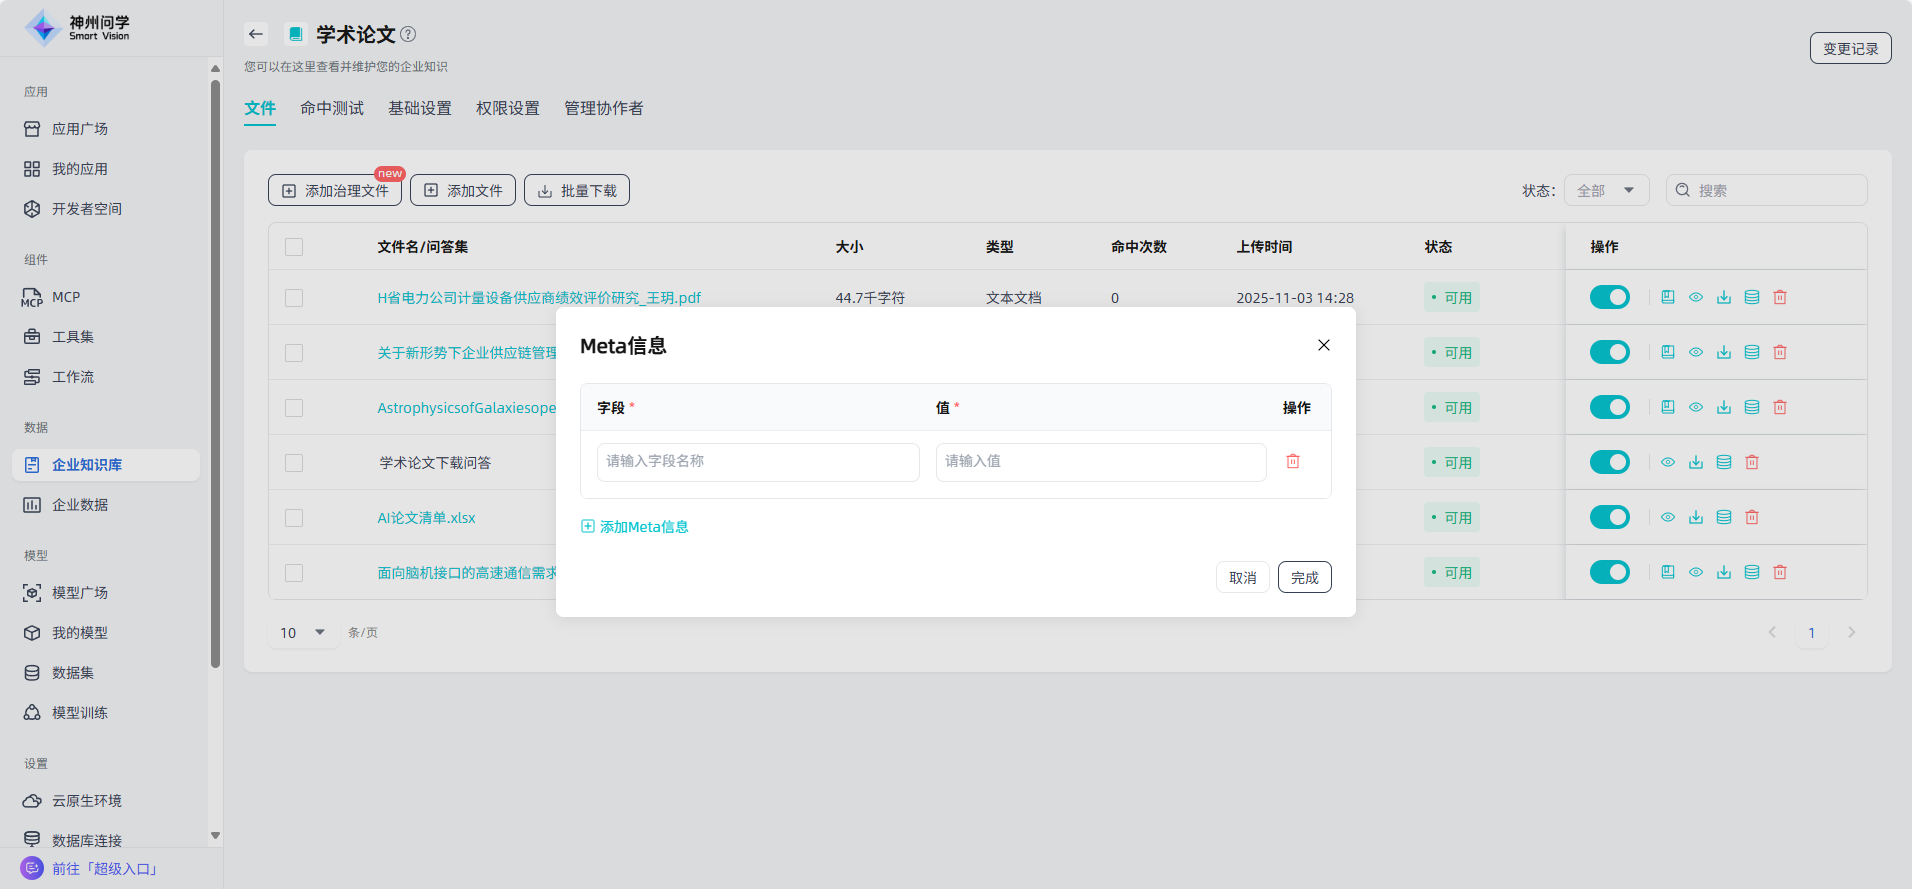The width and height of the screenshot is (1912, 889).
Task: Click the delete icon in Meta信息 row
Action: pos(1293,461)
